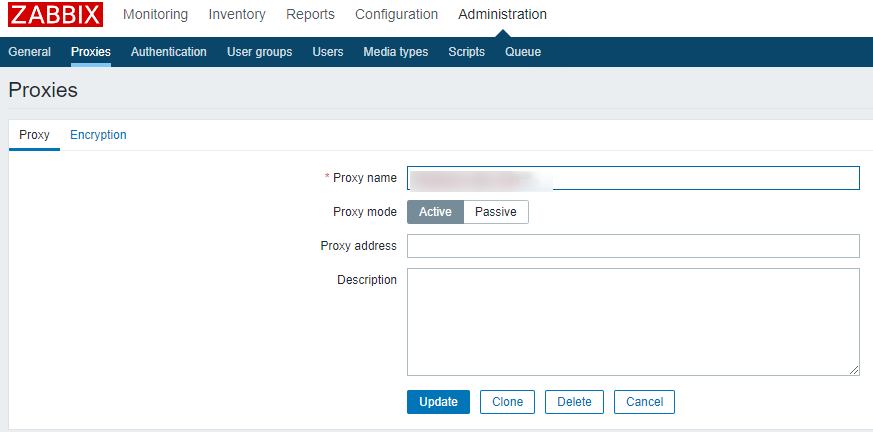This screenshot has height=432, width=873.
Task: Open the Queue page
Action: pyautogui.click(x=523, y=52)
